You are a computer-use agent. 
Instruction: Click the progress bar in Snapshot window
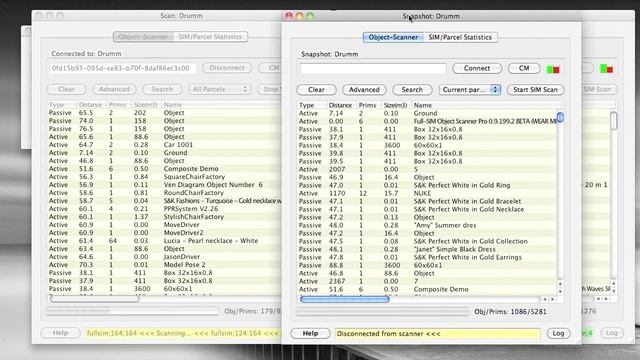(382, 312)
